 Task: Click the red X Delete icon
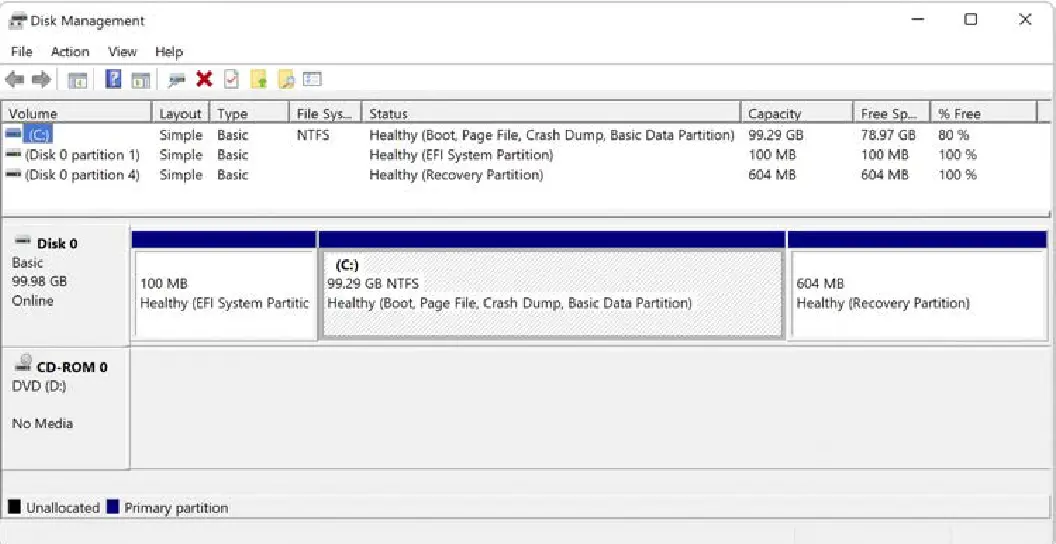click(x=204, y=80)
